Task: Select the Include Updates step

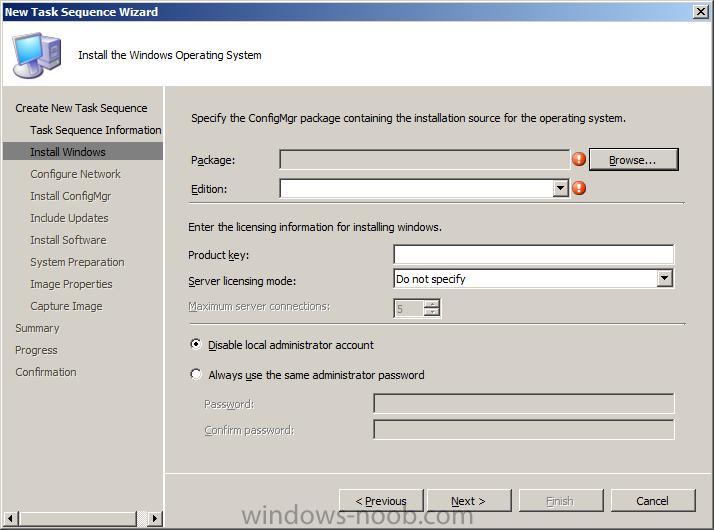Action: click(x=69, y=218)
